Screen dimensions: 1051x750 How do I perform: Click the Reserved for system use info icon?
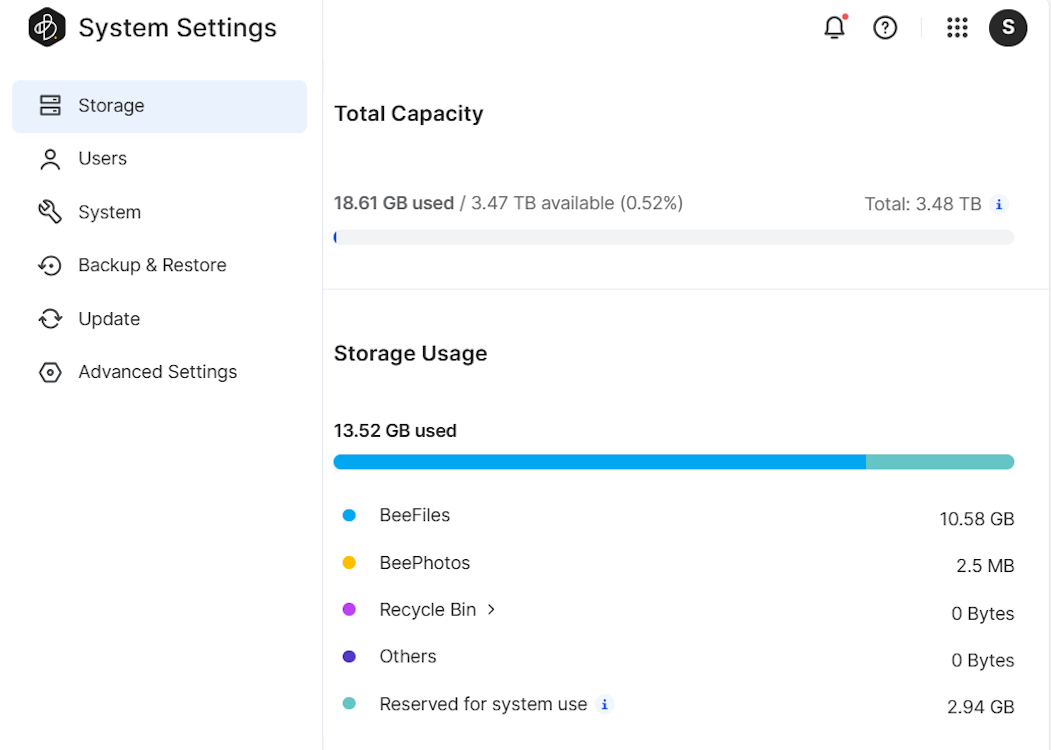[604, 704]
